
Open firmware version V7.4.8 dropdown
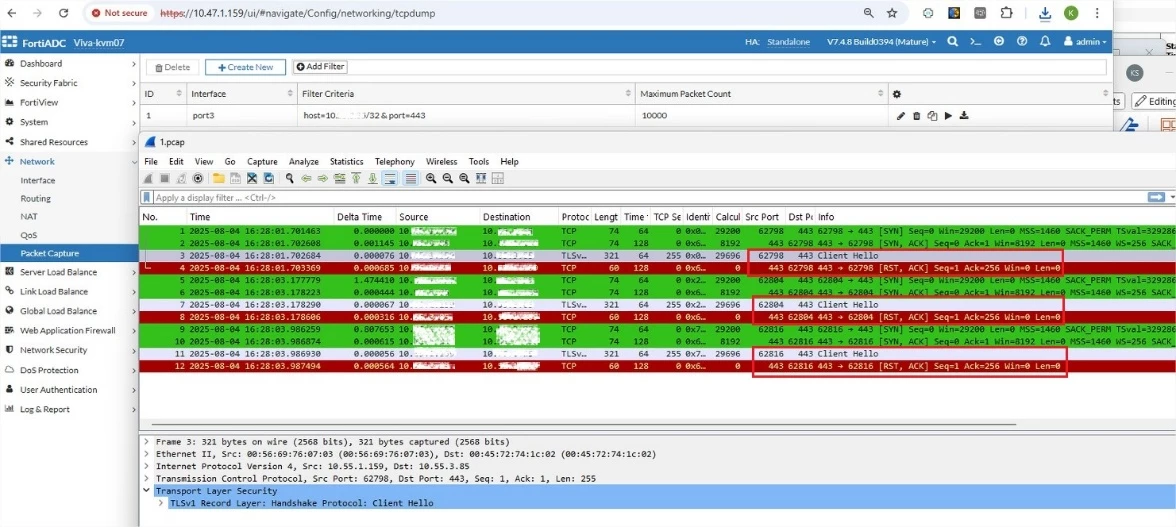pyautogui.click(x=881, y=42)
